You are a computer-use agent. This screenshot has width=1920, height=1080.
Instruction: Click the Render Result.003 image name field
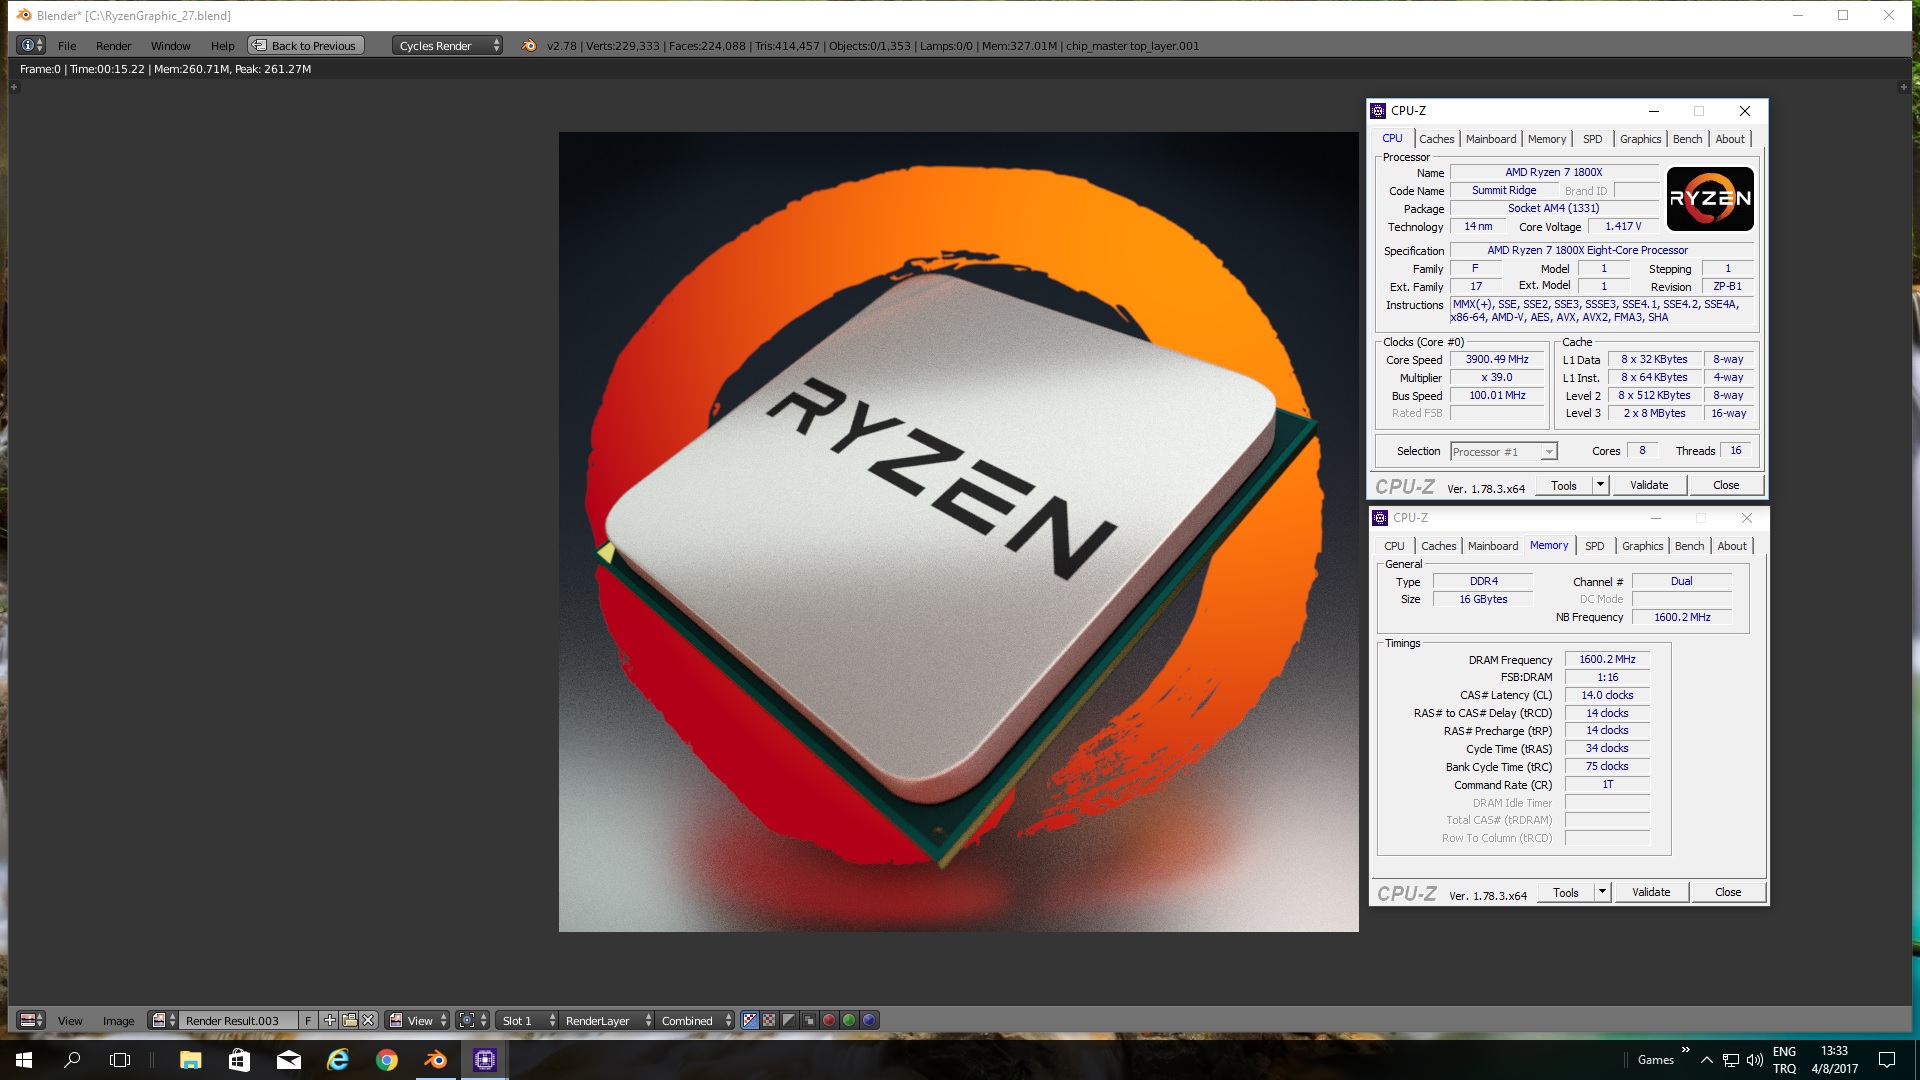click(240, 1020)
